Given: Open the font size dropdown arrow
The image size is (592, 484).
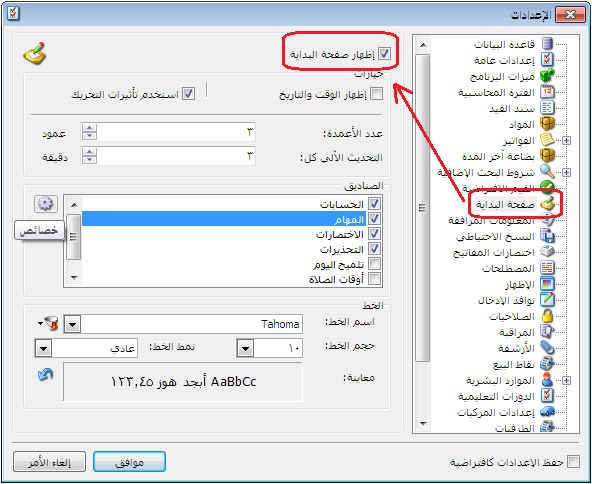Looking at the screenshot, I should click(x=245, y=348).
